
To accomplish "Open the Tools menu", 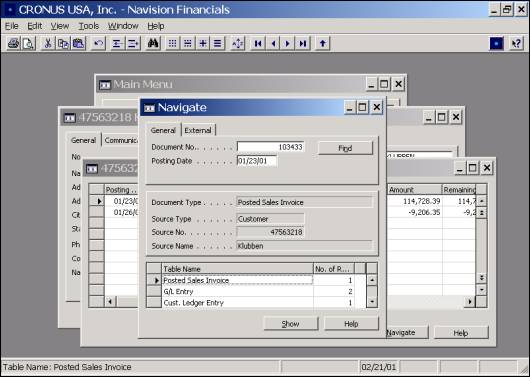I will point(89,26).
